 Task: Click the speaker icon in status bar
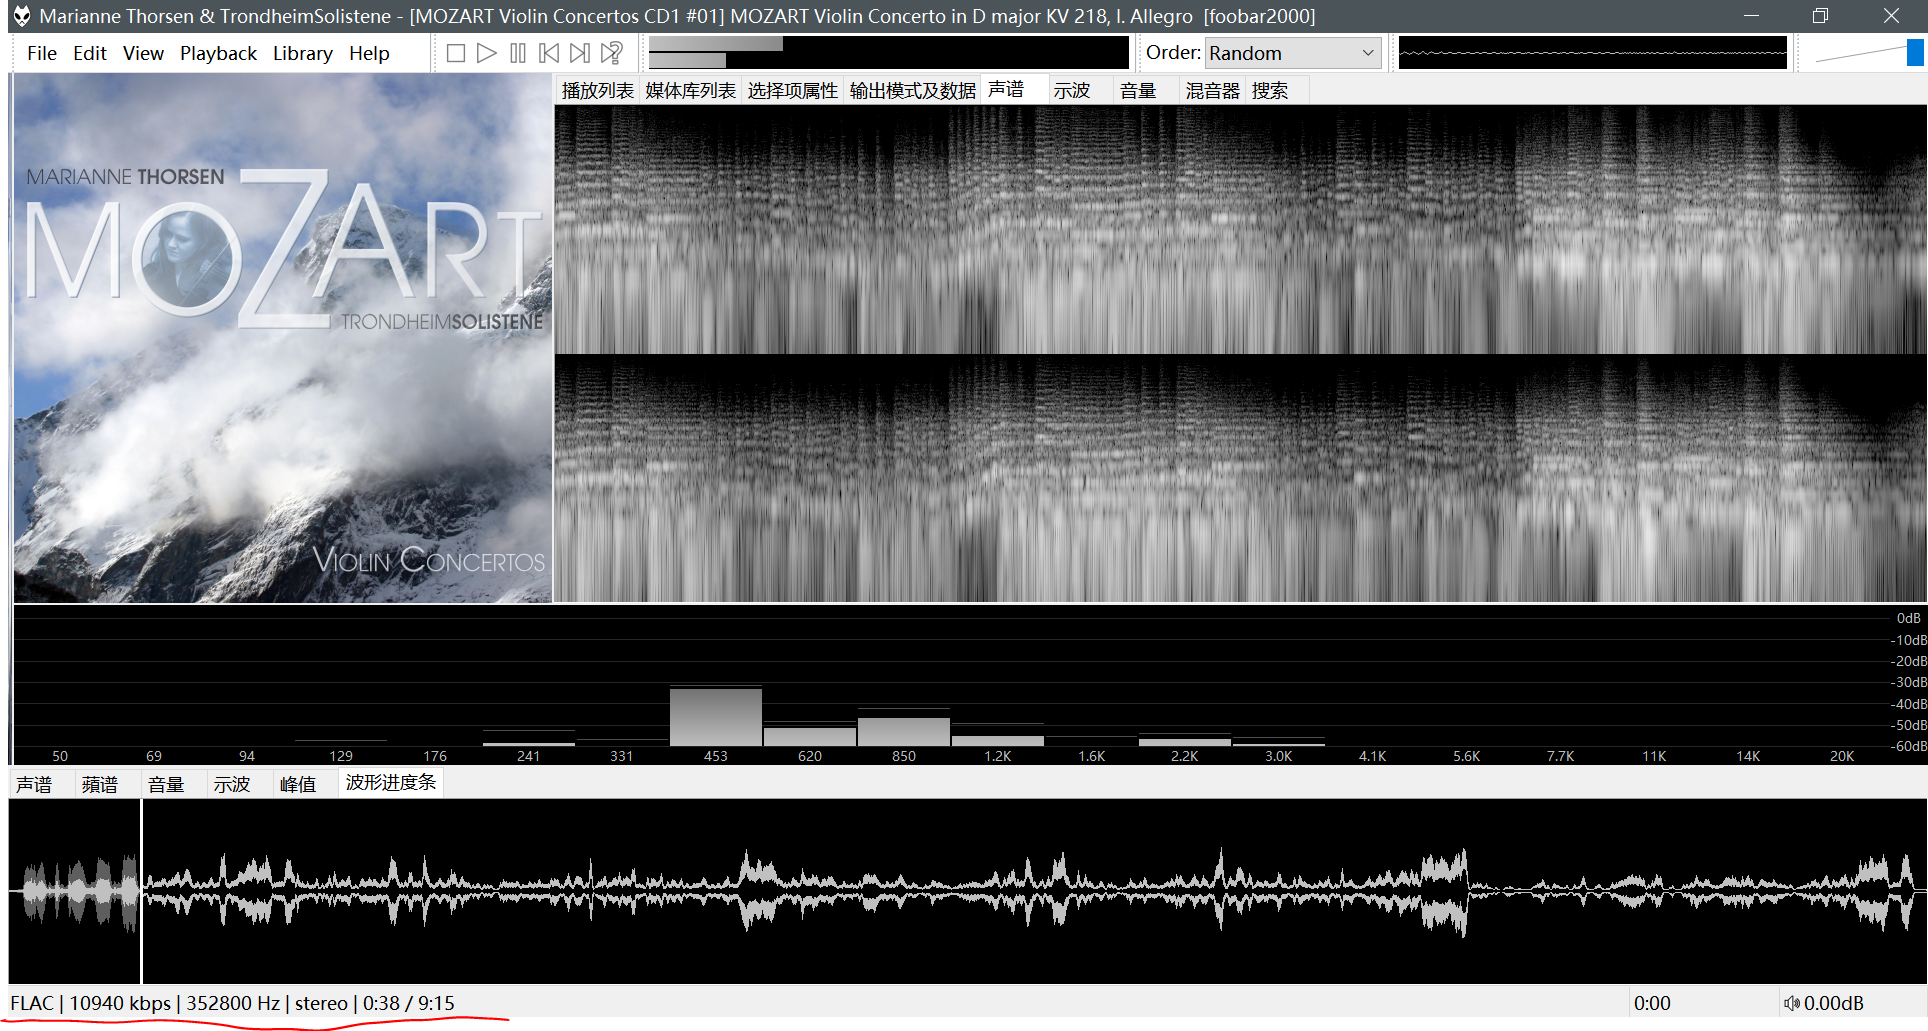(x=1791, y=1003)
